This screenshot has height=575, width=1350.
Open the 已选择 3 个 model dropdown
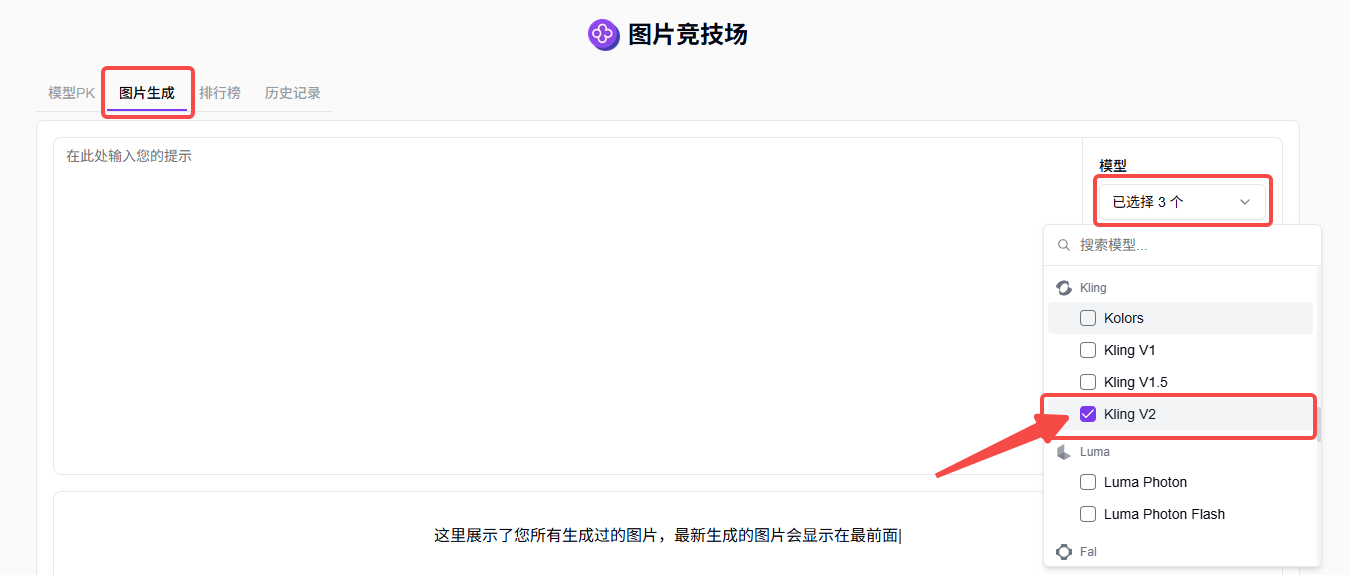coord(1182,202)
